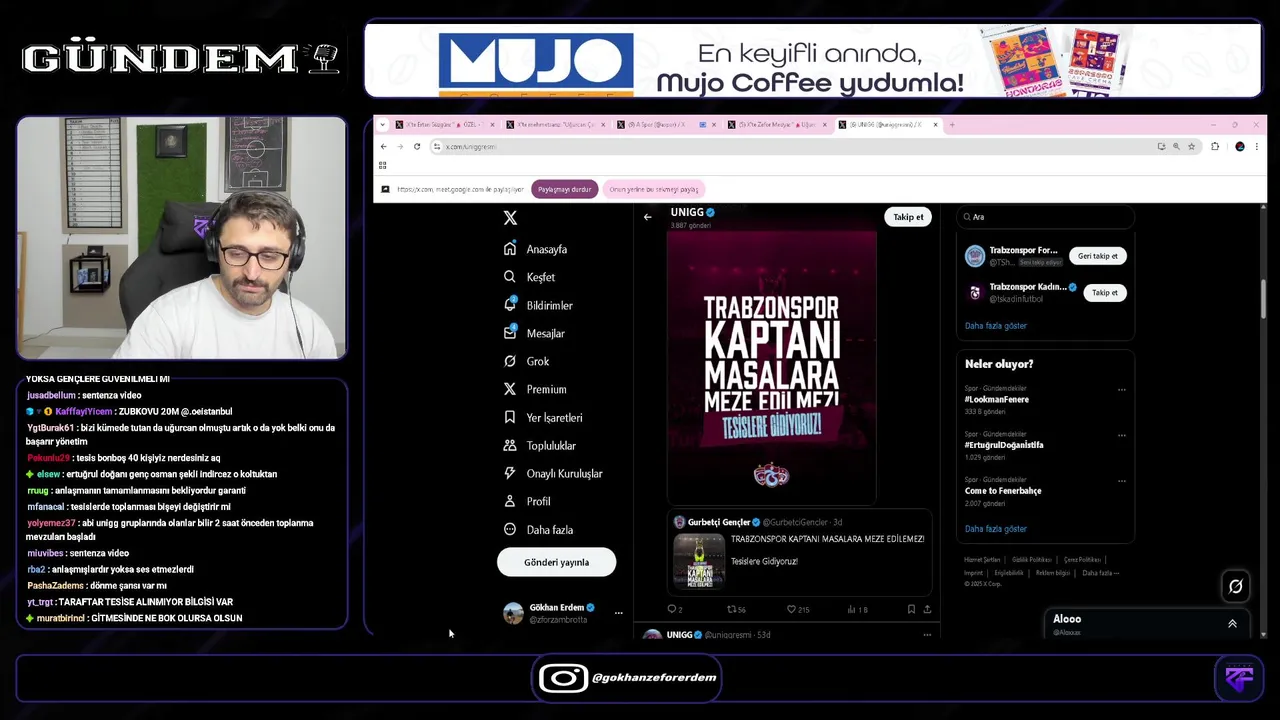This screenshot has height=720, width=1280.
Task: Open options for Gökhan Erdem account
Action: point(618,613)
